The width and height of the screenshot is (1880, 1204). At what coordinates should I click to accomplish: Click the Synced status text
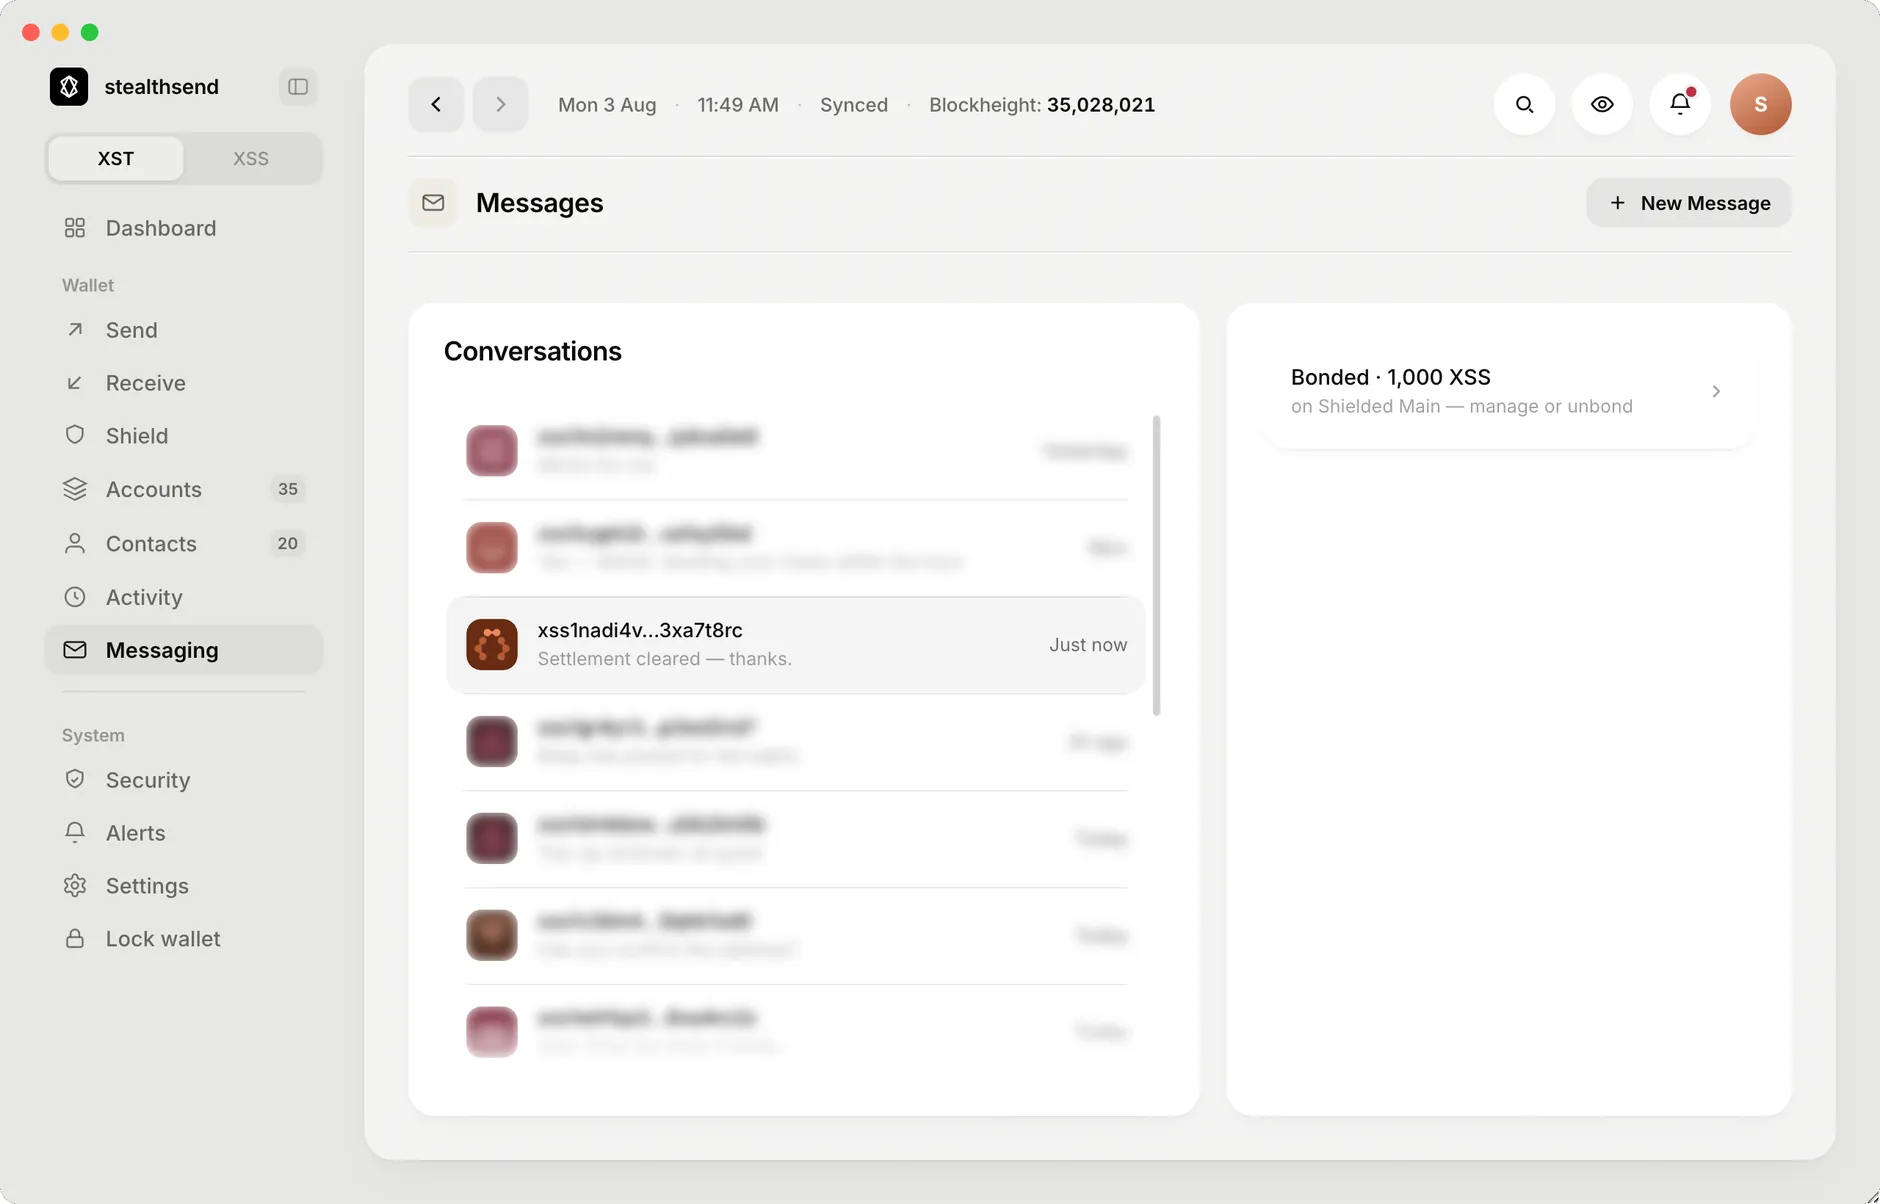tap(854, 105)
